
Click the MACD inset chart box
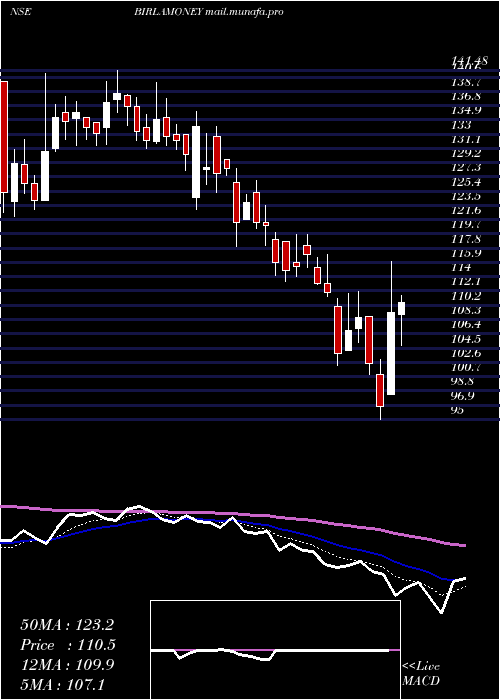(x=275, y=650)
